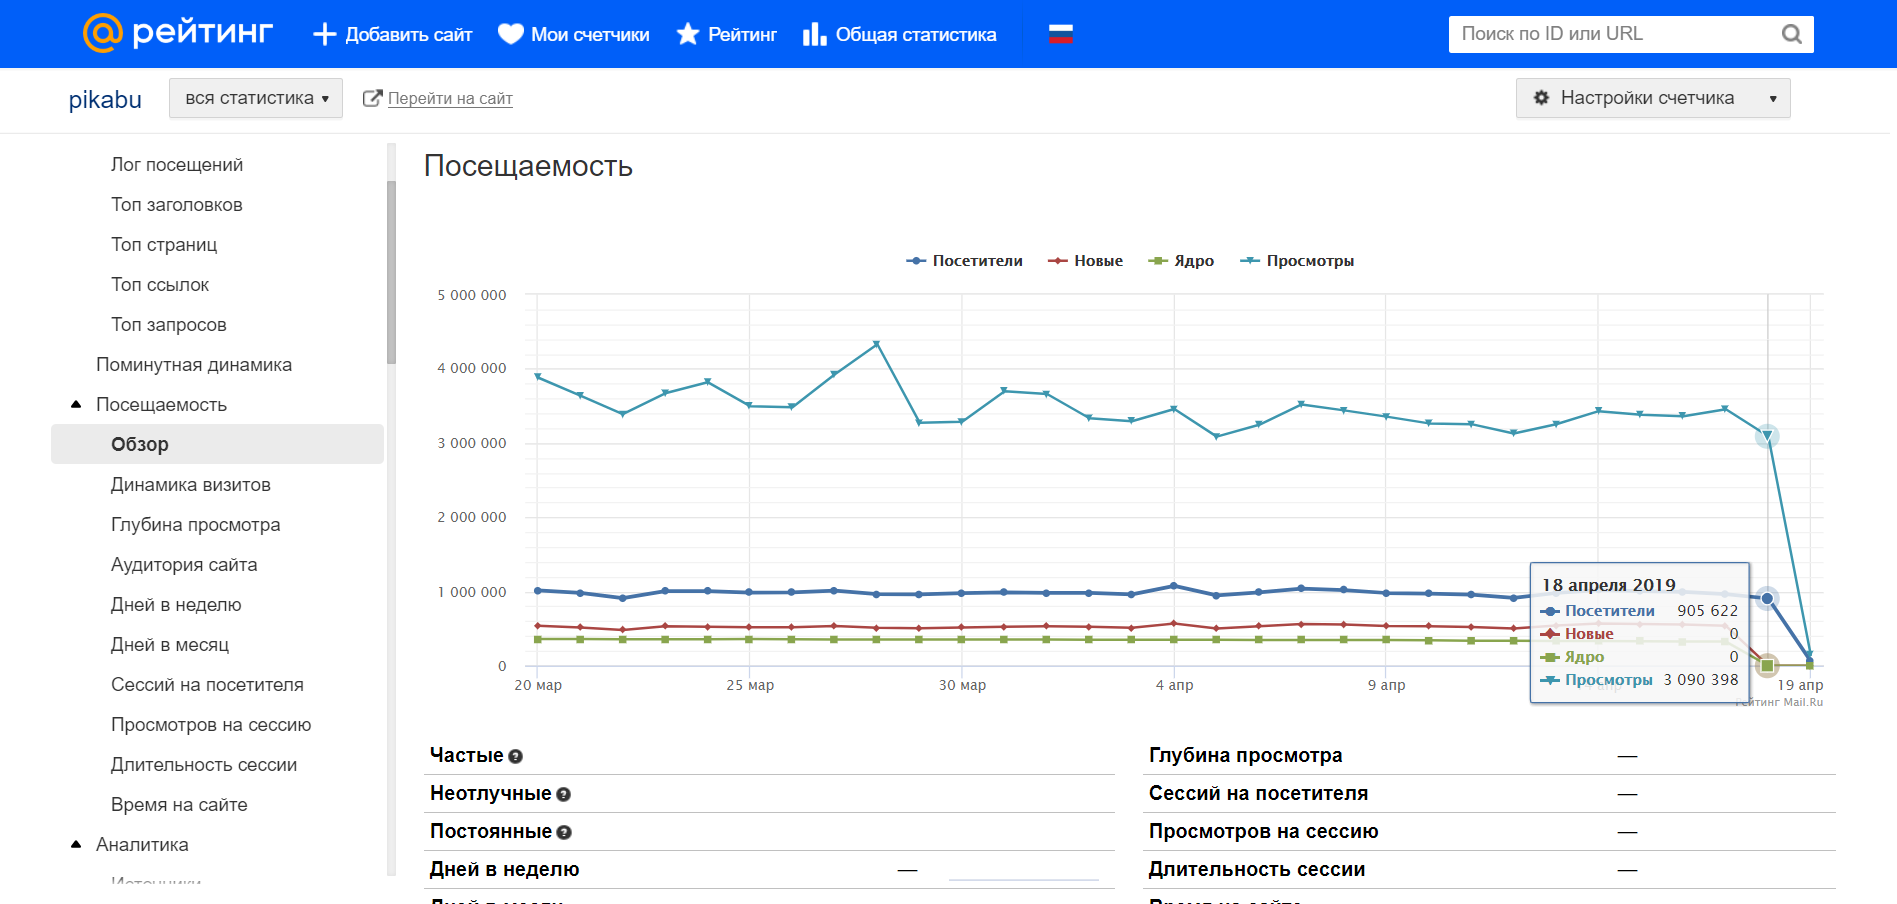Open Динамика визитов in sidebar
The height and width of the screenshot is (904, 1897).
coord(191,485)
